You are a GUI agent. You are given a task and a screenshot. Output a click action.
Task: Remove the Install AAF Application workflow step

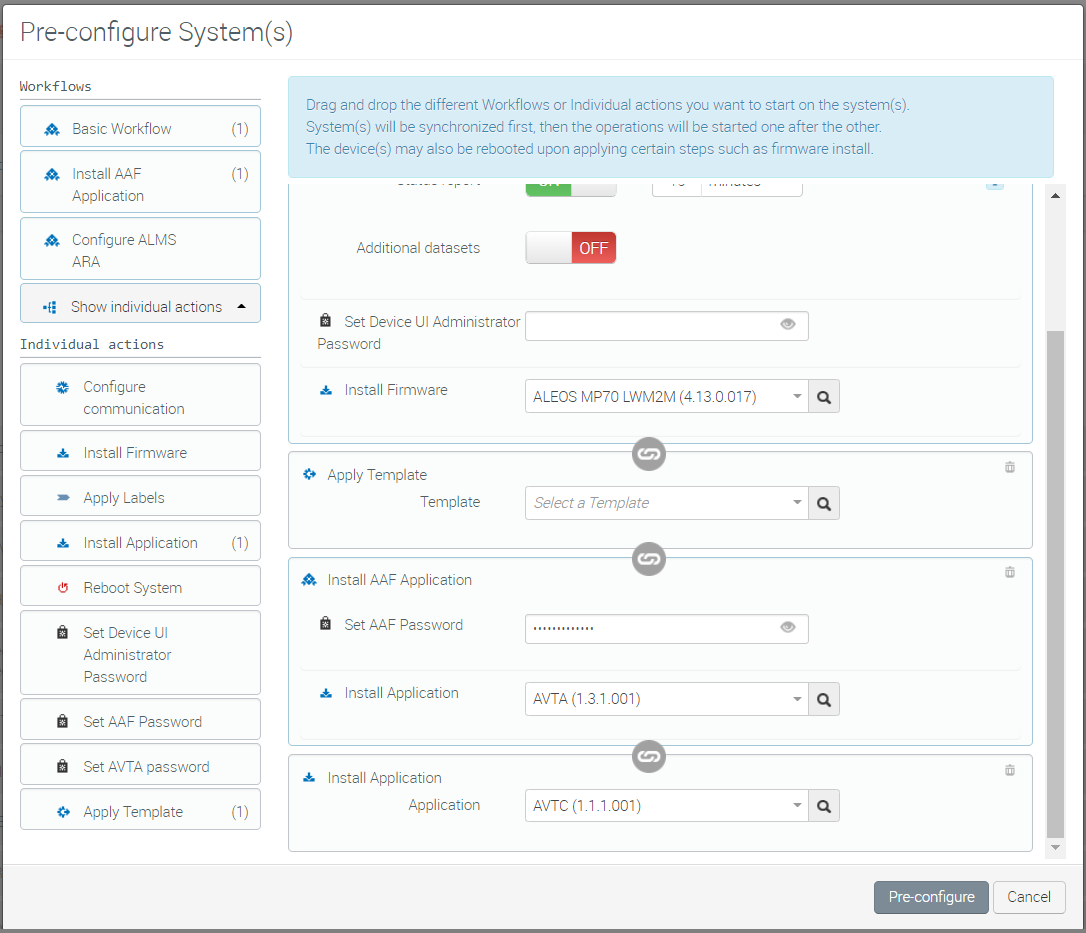pos(1010,572)
